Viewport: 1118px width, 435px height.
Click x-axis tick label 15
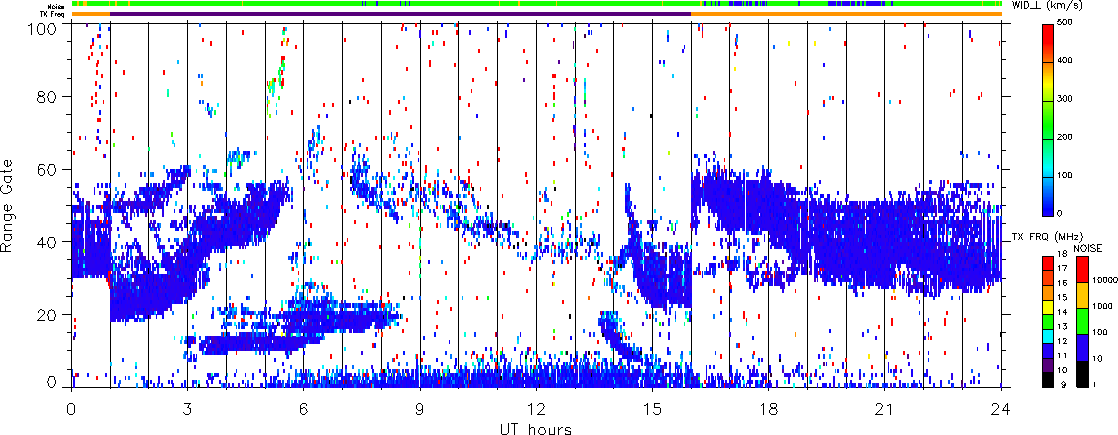[652, 408]
